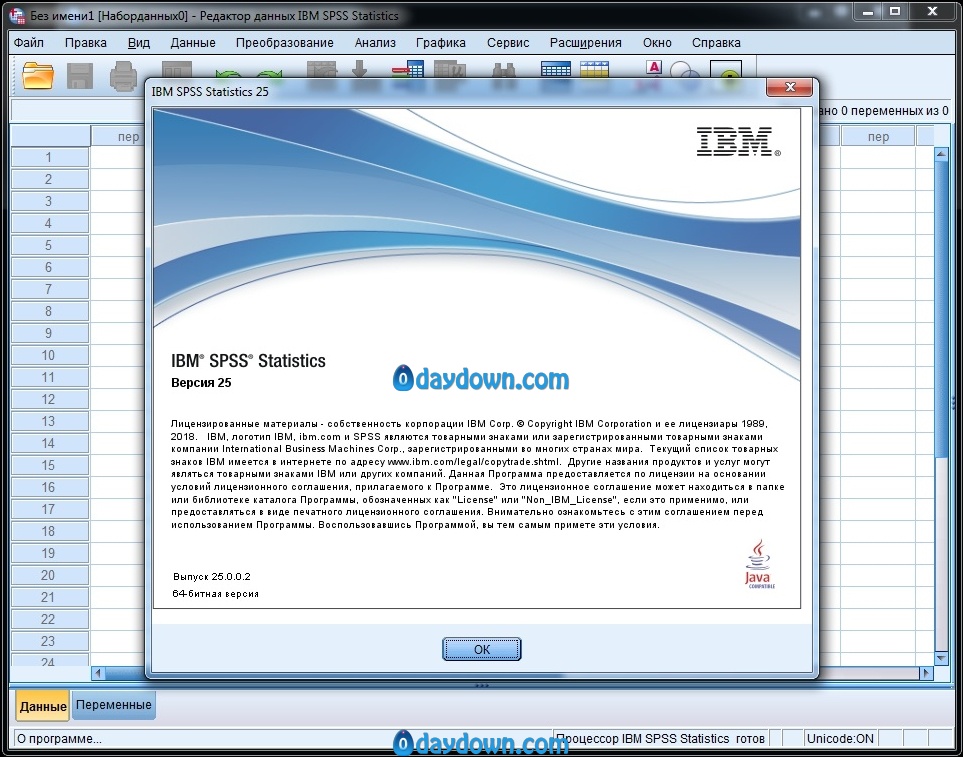Open the Расширения menu

point(585,42)
